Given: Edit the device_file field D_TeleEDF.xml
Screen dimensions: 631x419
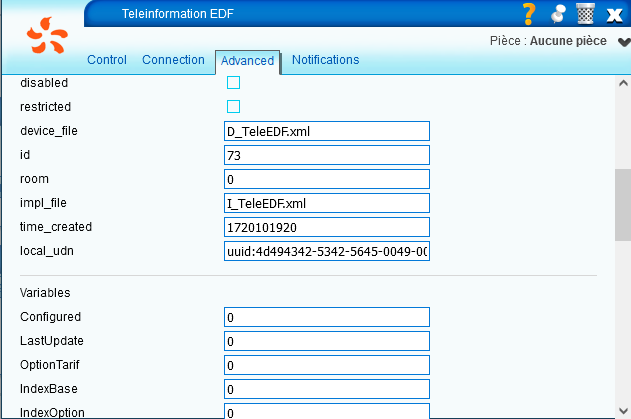Looking at the screenshot, I should [327, 131].
